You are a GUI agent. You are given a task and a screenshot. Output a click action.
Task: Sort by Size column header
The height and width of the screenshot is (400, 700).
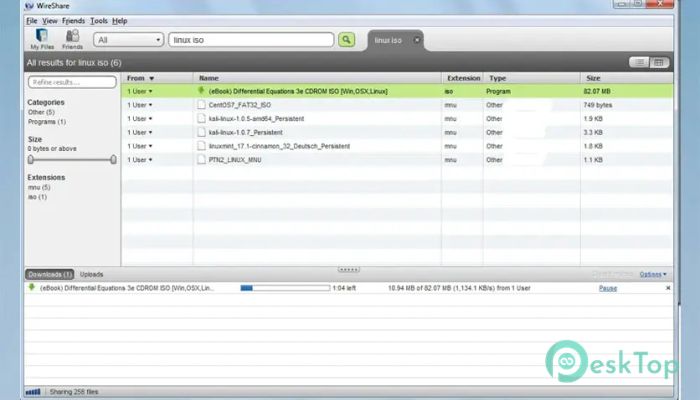[x=627, y=78]
